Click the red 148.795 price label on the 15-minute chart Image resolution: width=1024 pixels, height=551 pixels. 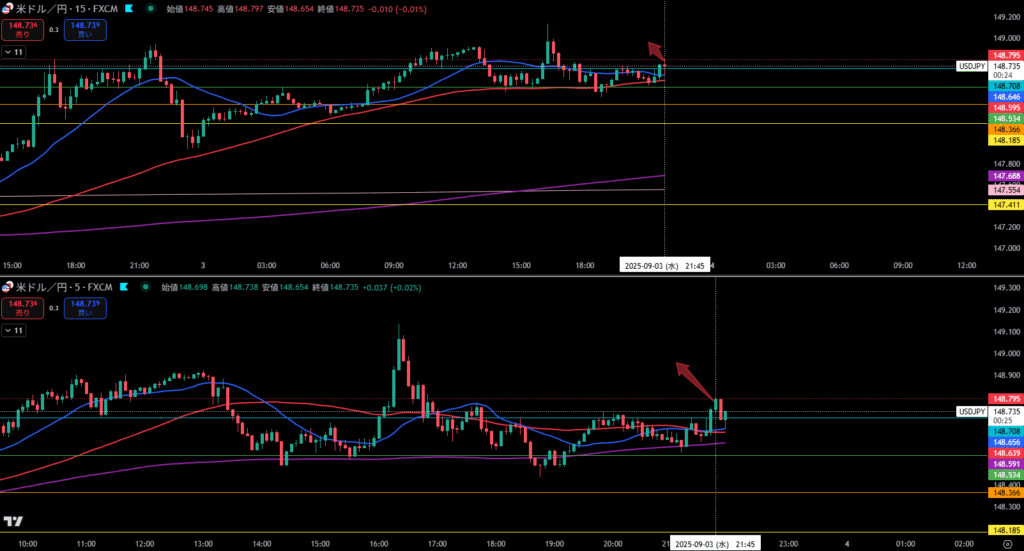coord(1006,55)
